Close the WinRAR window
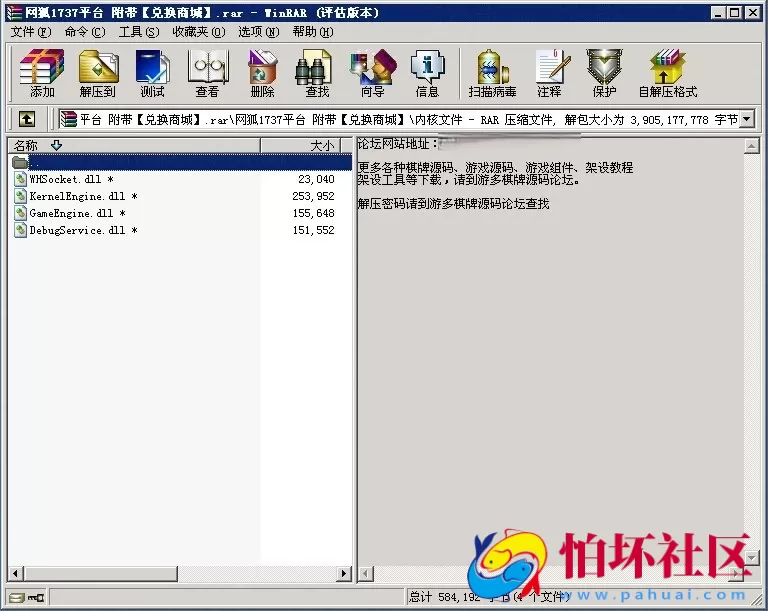Image resolution: width=768 pixels, height=611 pixels. (753, 13)
